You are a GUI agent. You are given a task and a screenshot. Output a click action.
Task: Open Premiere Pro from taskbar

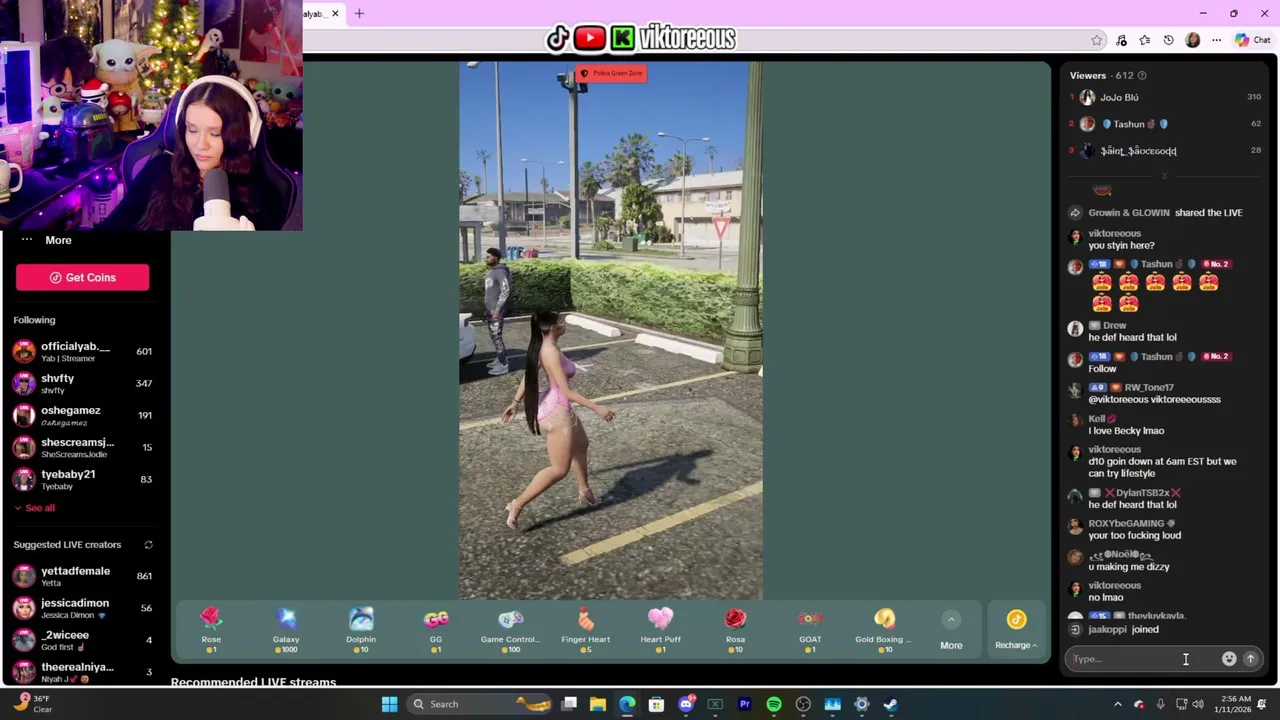744,704
